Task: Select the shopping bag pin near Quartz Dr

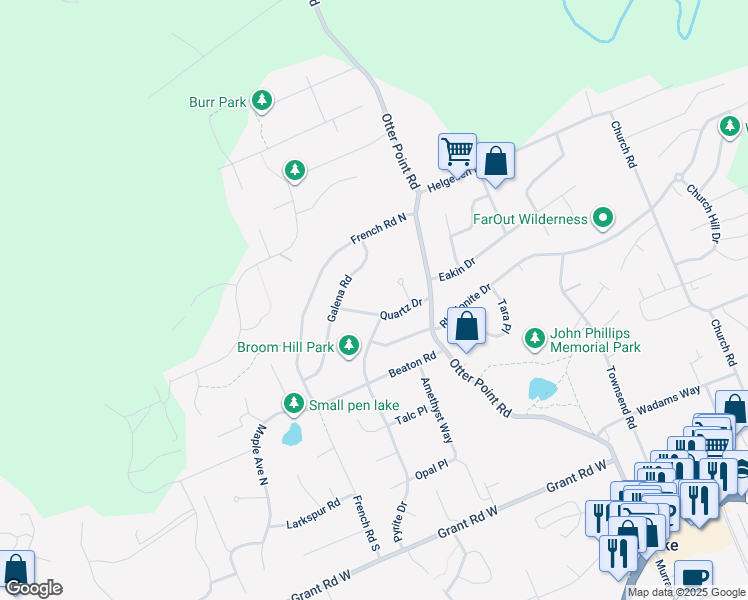Action: [x=466, y=325]
